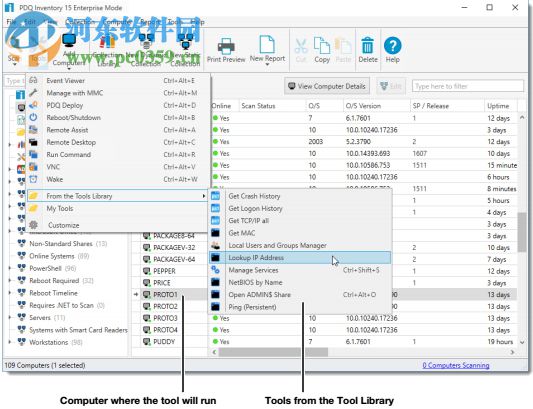
Task: Click the Copy toolbar icon
Action: click(322, 45)
